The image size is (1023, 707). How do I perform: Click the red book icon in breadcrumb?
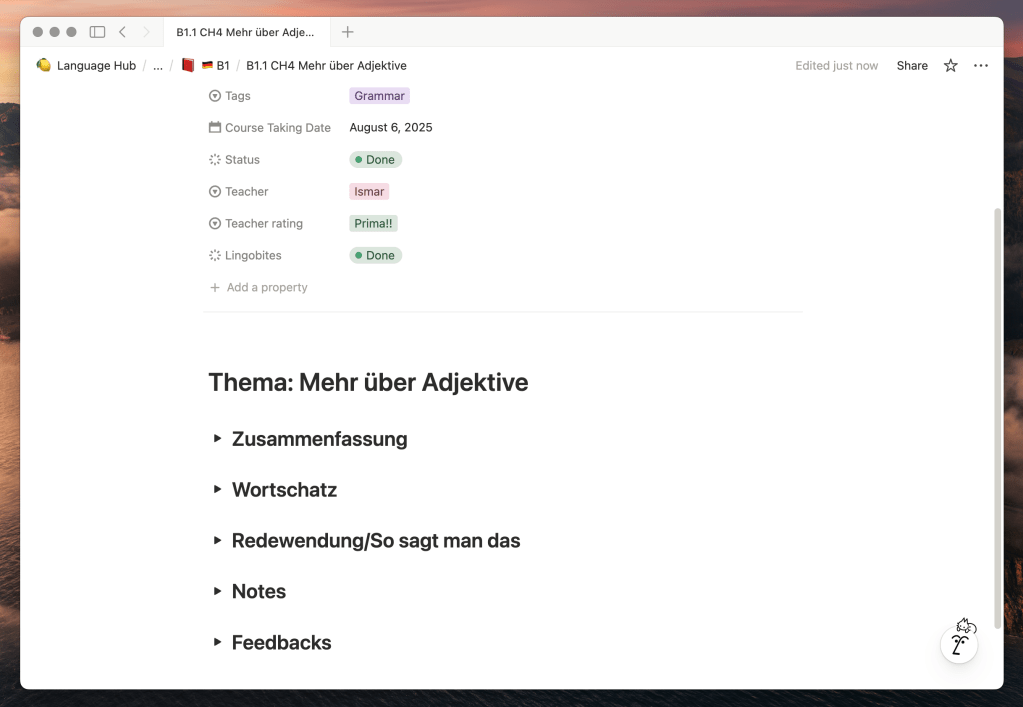[x=188, y=66]
